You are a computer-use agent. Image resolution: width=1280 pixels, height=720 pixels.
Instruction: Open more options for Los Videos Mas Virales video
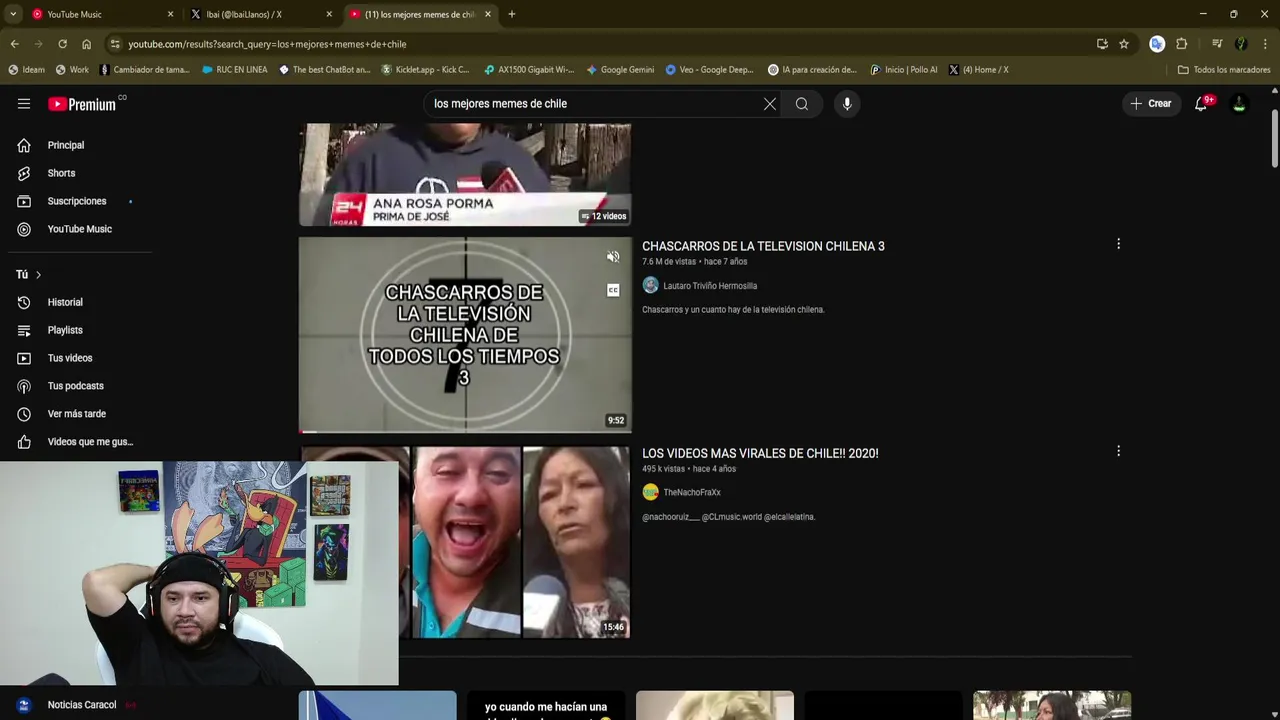click(x=1118, y=451)
